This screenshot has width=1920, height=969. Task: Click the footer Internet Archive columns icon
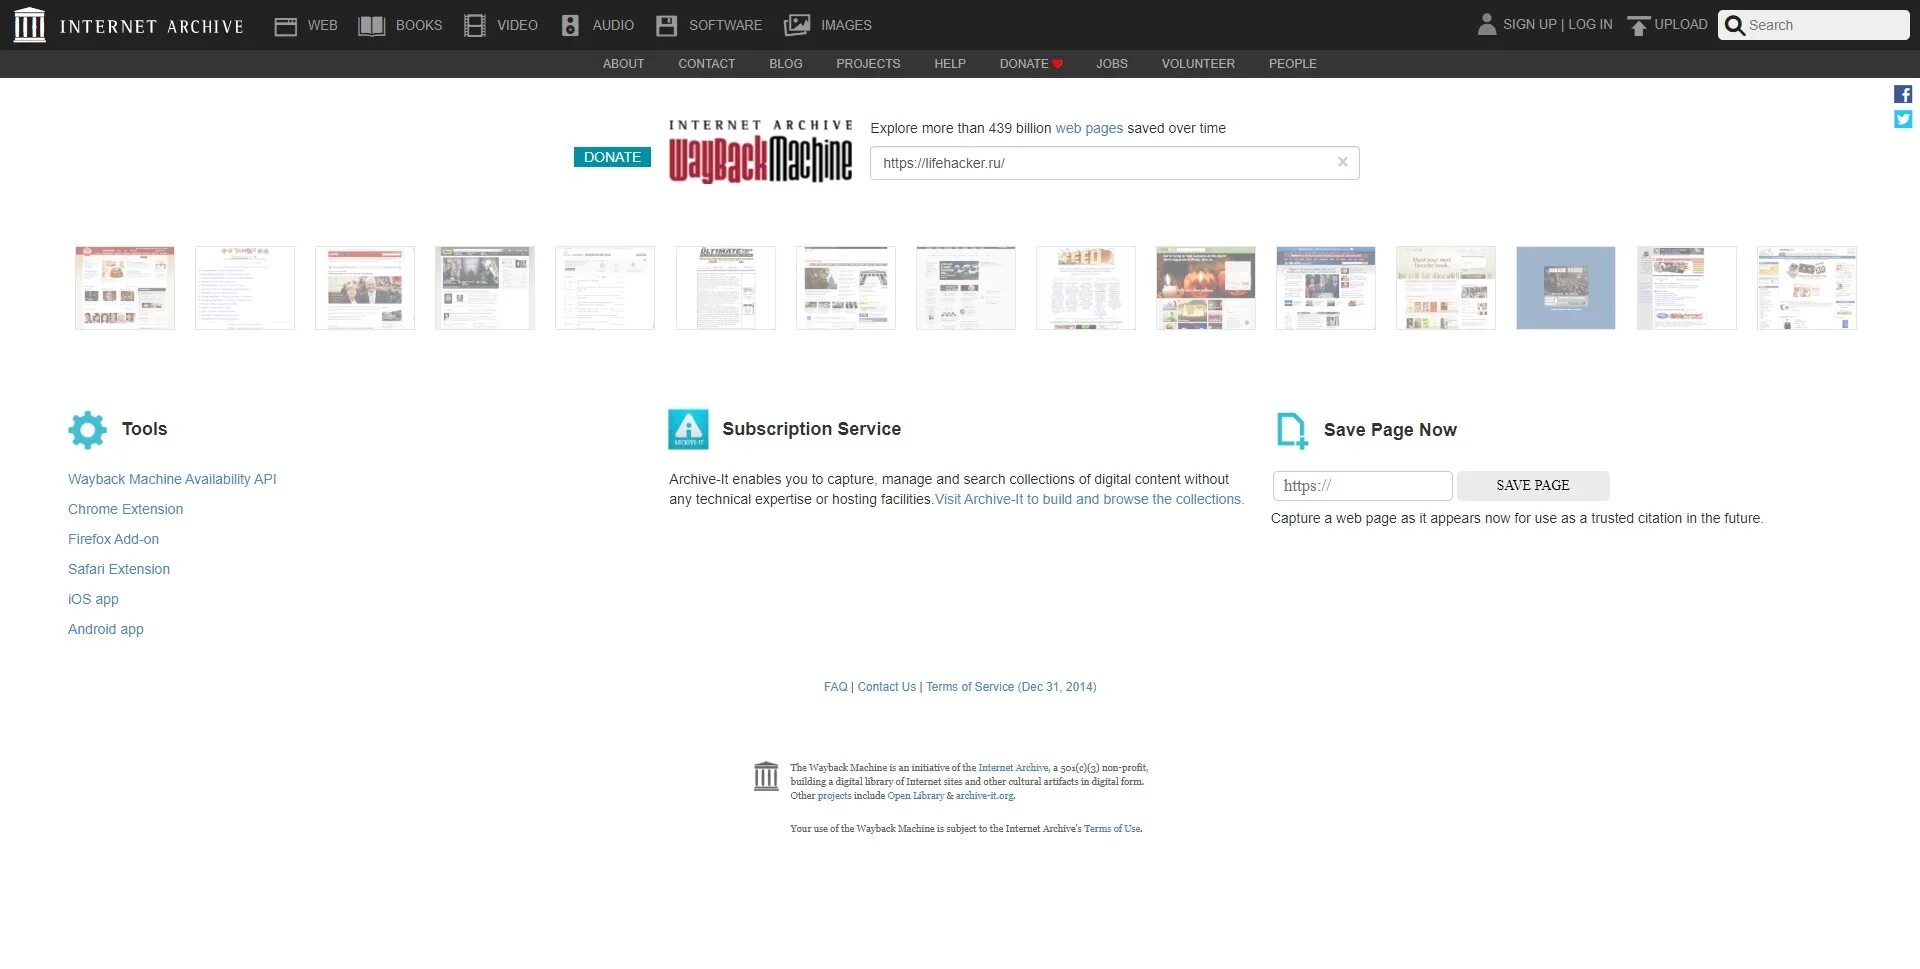tap(766, 776)
